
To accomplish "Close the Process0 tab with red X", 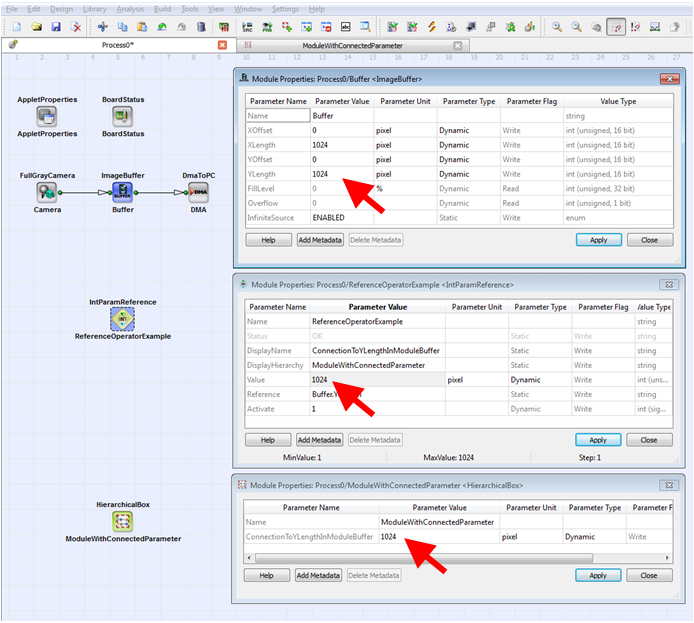I will pos(222,46).
